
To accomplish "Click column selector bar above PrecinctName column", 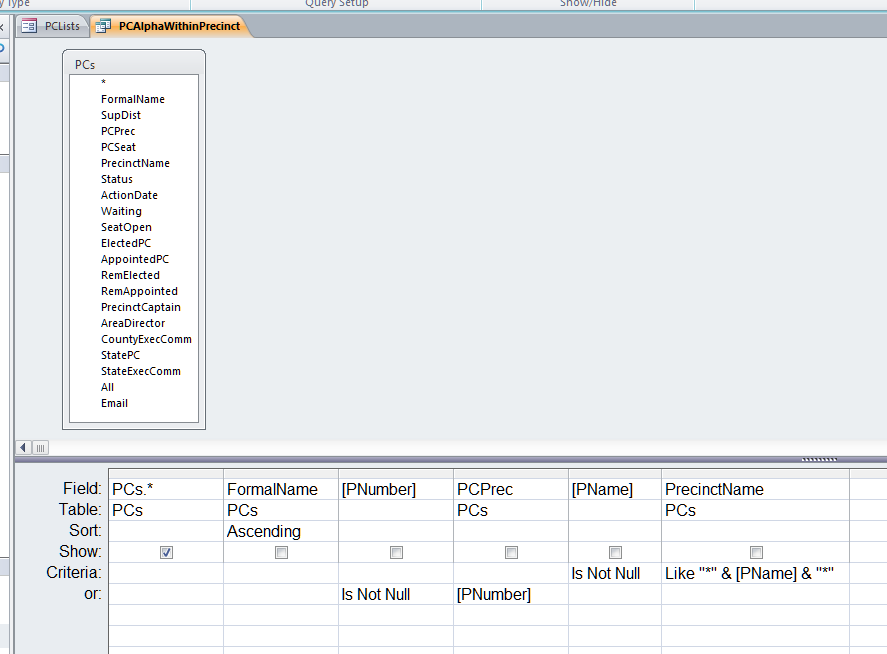I will pyautogui.click(x=756, y=473).
